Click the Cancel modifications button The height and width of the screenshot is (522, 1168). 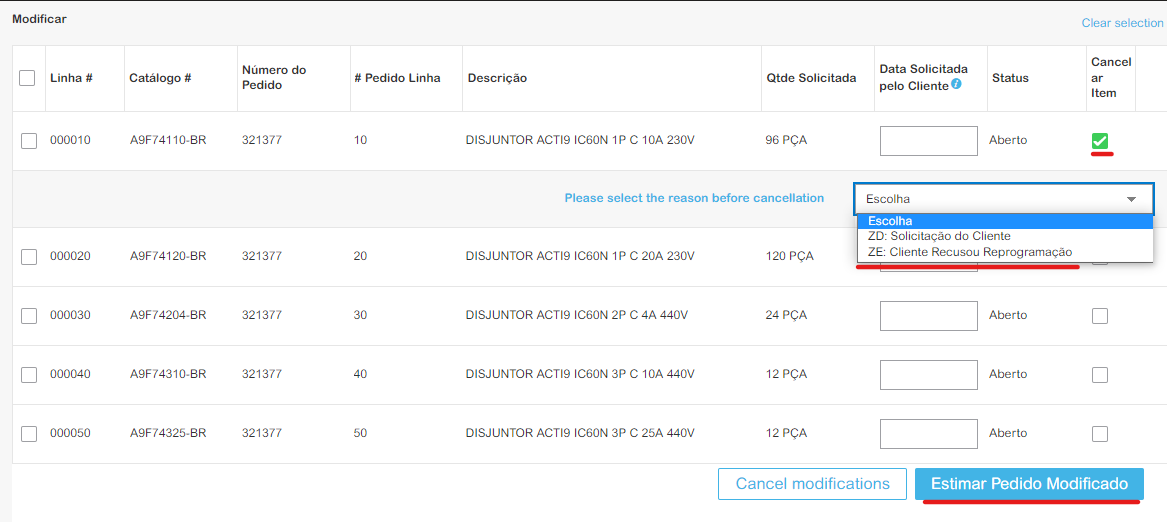coord(813,484)
